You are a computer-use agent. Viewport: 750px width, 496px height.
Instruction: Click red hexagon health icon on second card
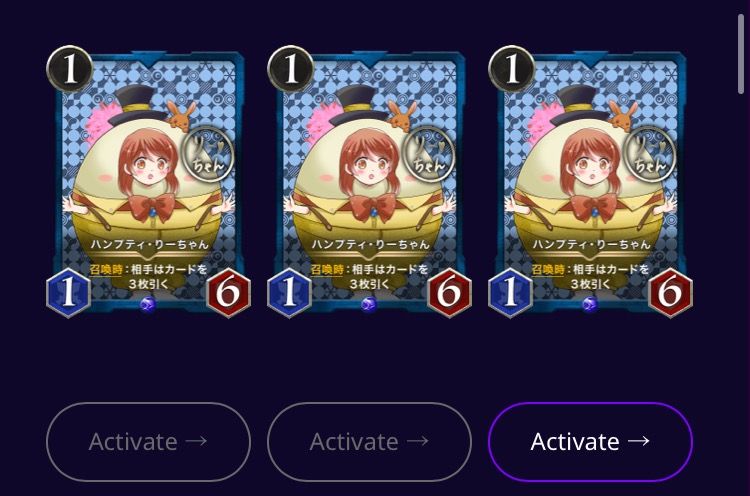click(450, 293)
